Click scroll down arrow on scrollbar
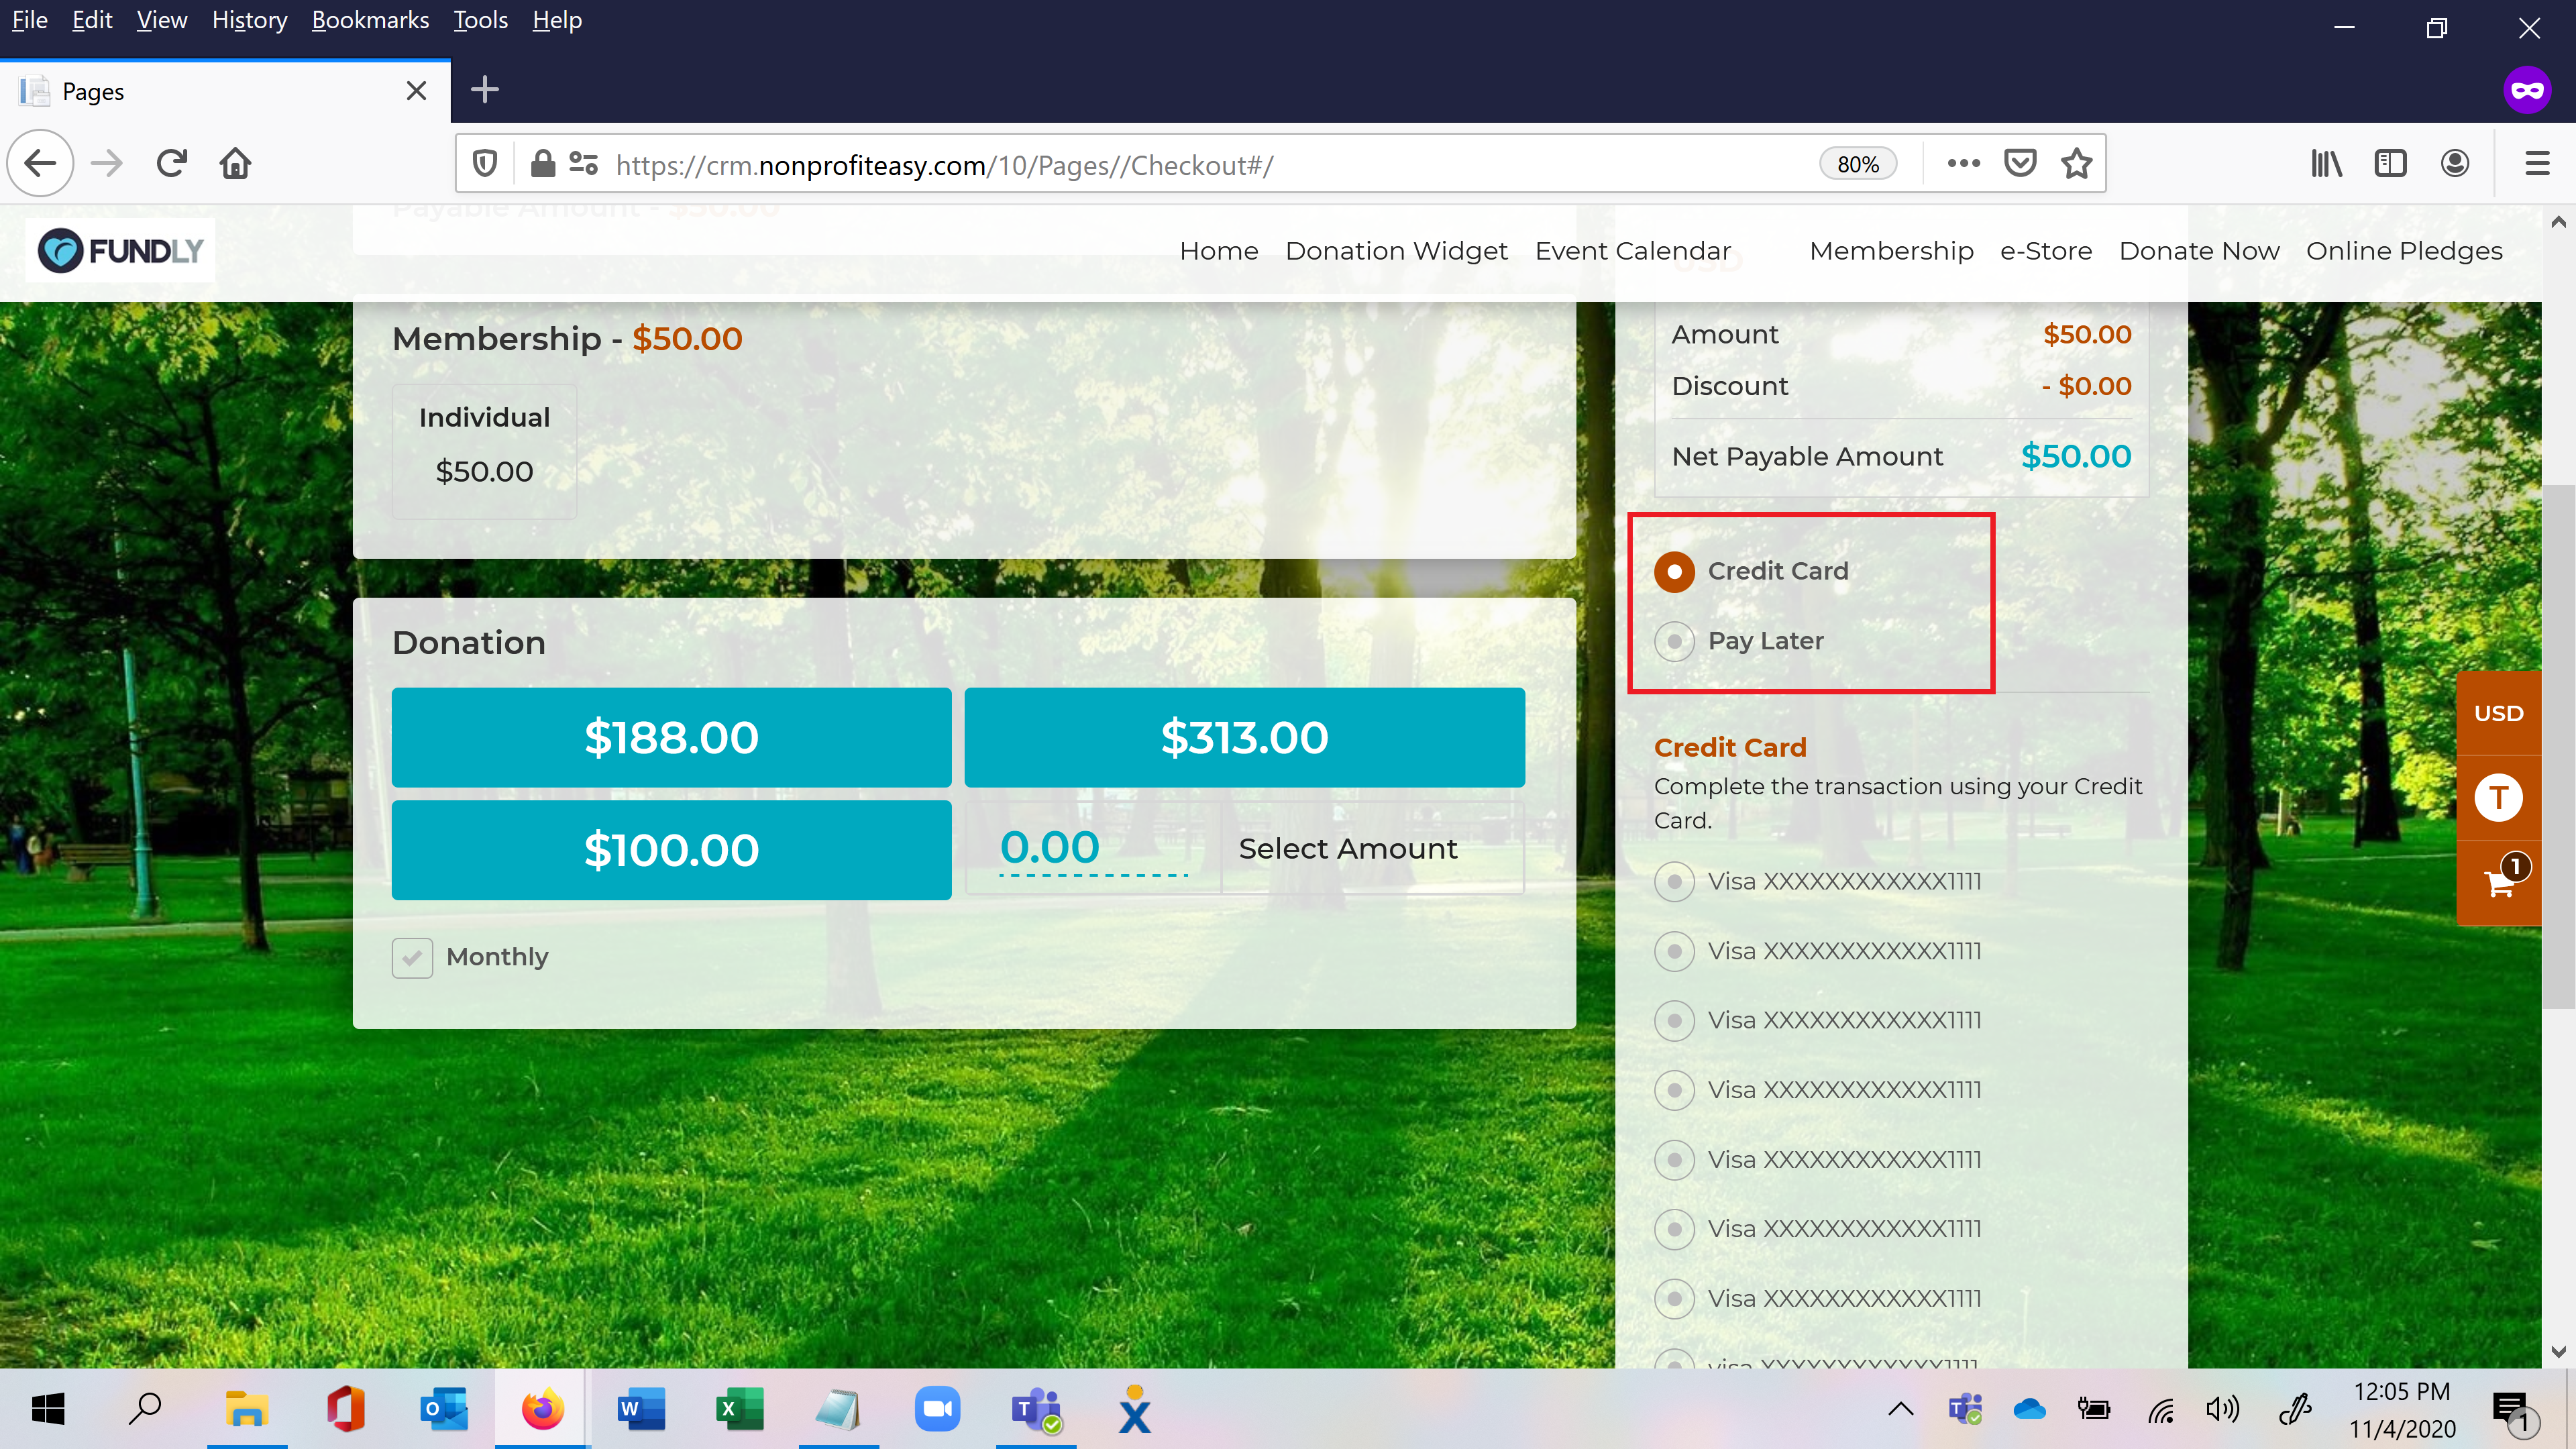Image resolution: width=2576 pixels, height=1449 pixels. 2558,1352
